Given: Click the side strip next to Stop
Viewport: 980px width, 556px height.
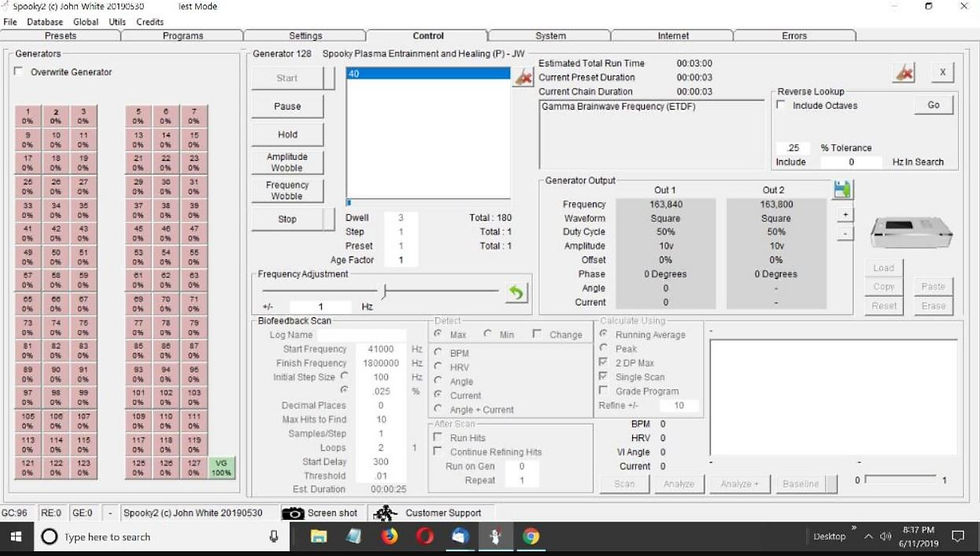Looking at the screenshot, I should pos(330,219).
